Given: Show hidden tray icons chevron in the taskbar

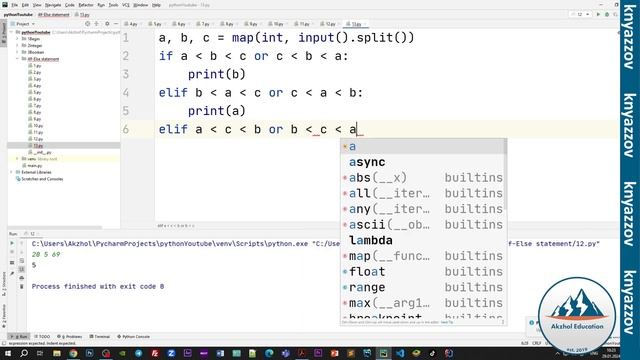Looking at the screenshot, I should click(x=558, y=353).
